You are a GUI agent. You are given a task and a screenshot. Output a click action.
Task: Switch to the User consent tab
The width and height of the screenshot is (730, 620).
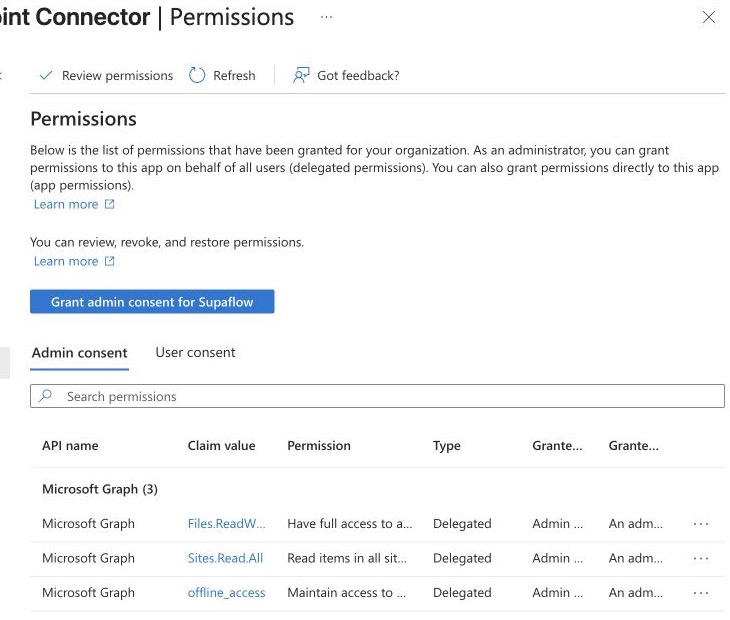[x=196, y=352]
